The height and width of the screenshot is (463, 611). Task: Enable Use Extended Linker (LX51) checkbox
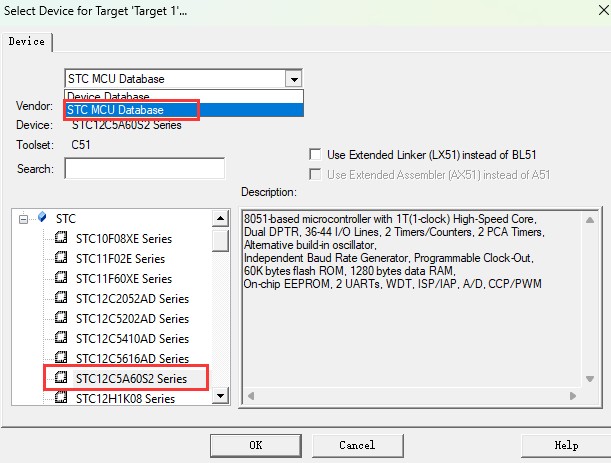[x=315, y=154]
